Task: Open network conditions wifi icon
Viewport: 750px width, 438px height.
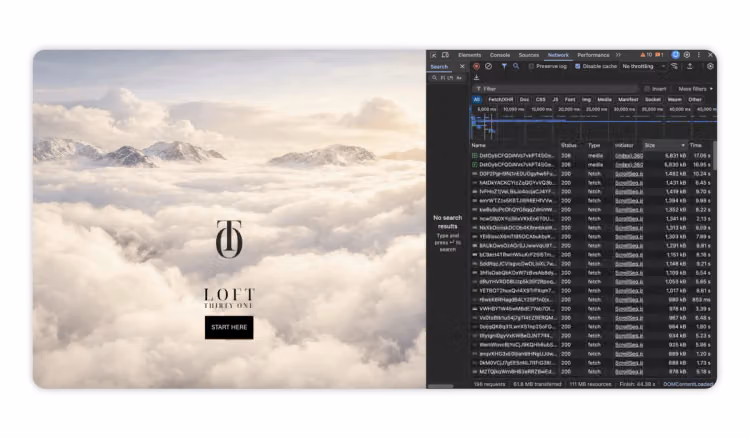Action: (x=674, y=66)
